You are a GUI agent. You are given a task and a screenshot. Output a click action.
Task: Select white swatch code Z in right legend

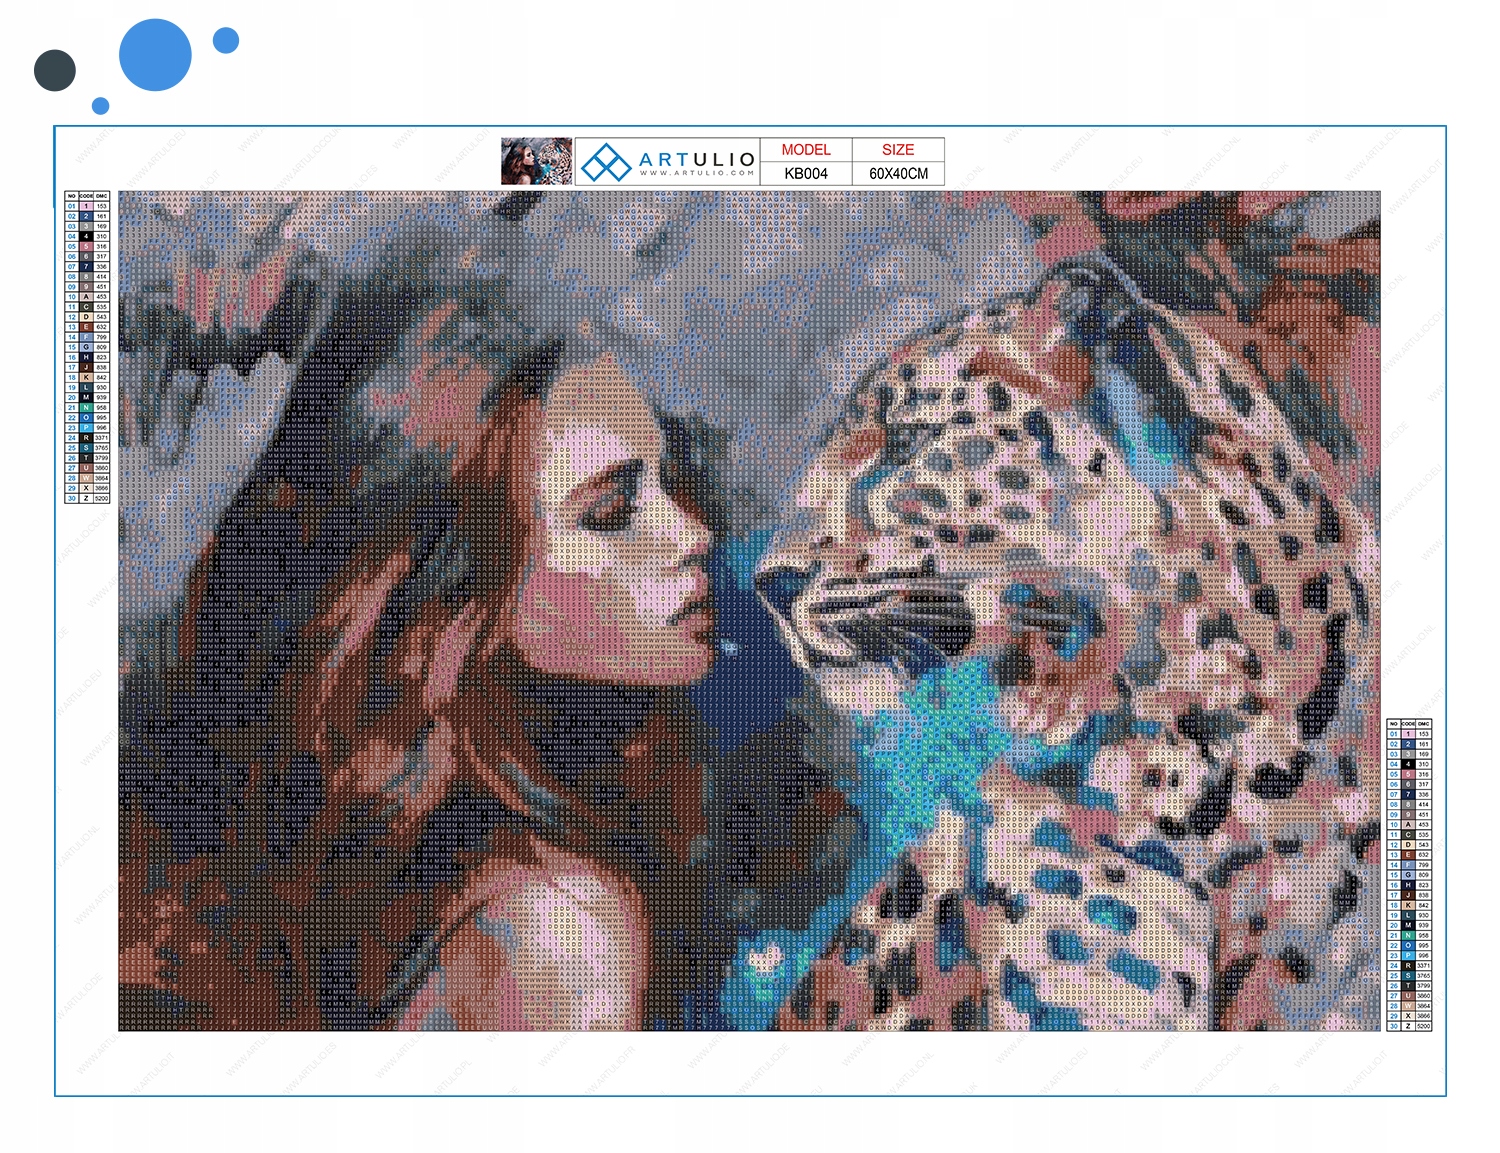1408,1026
